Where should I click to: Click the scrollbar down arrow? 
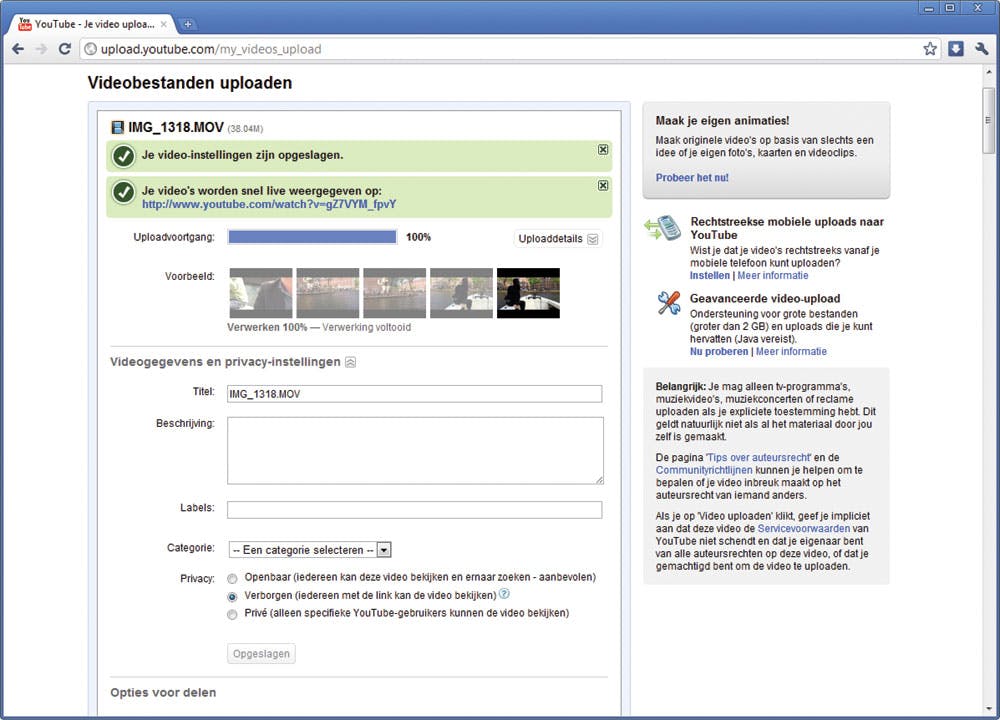989,709
